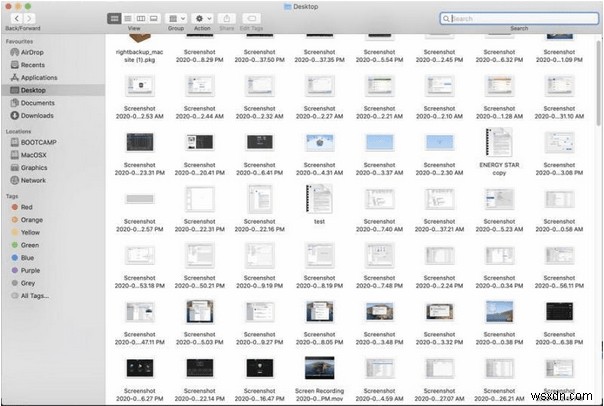Select Screenshot thumbnail ending 5.23 AM
This screenshot has width=604, height=406.
[499, 199]
